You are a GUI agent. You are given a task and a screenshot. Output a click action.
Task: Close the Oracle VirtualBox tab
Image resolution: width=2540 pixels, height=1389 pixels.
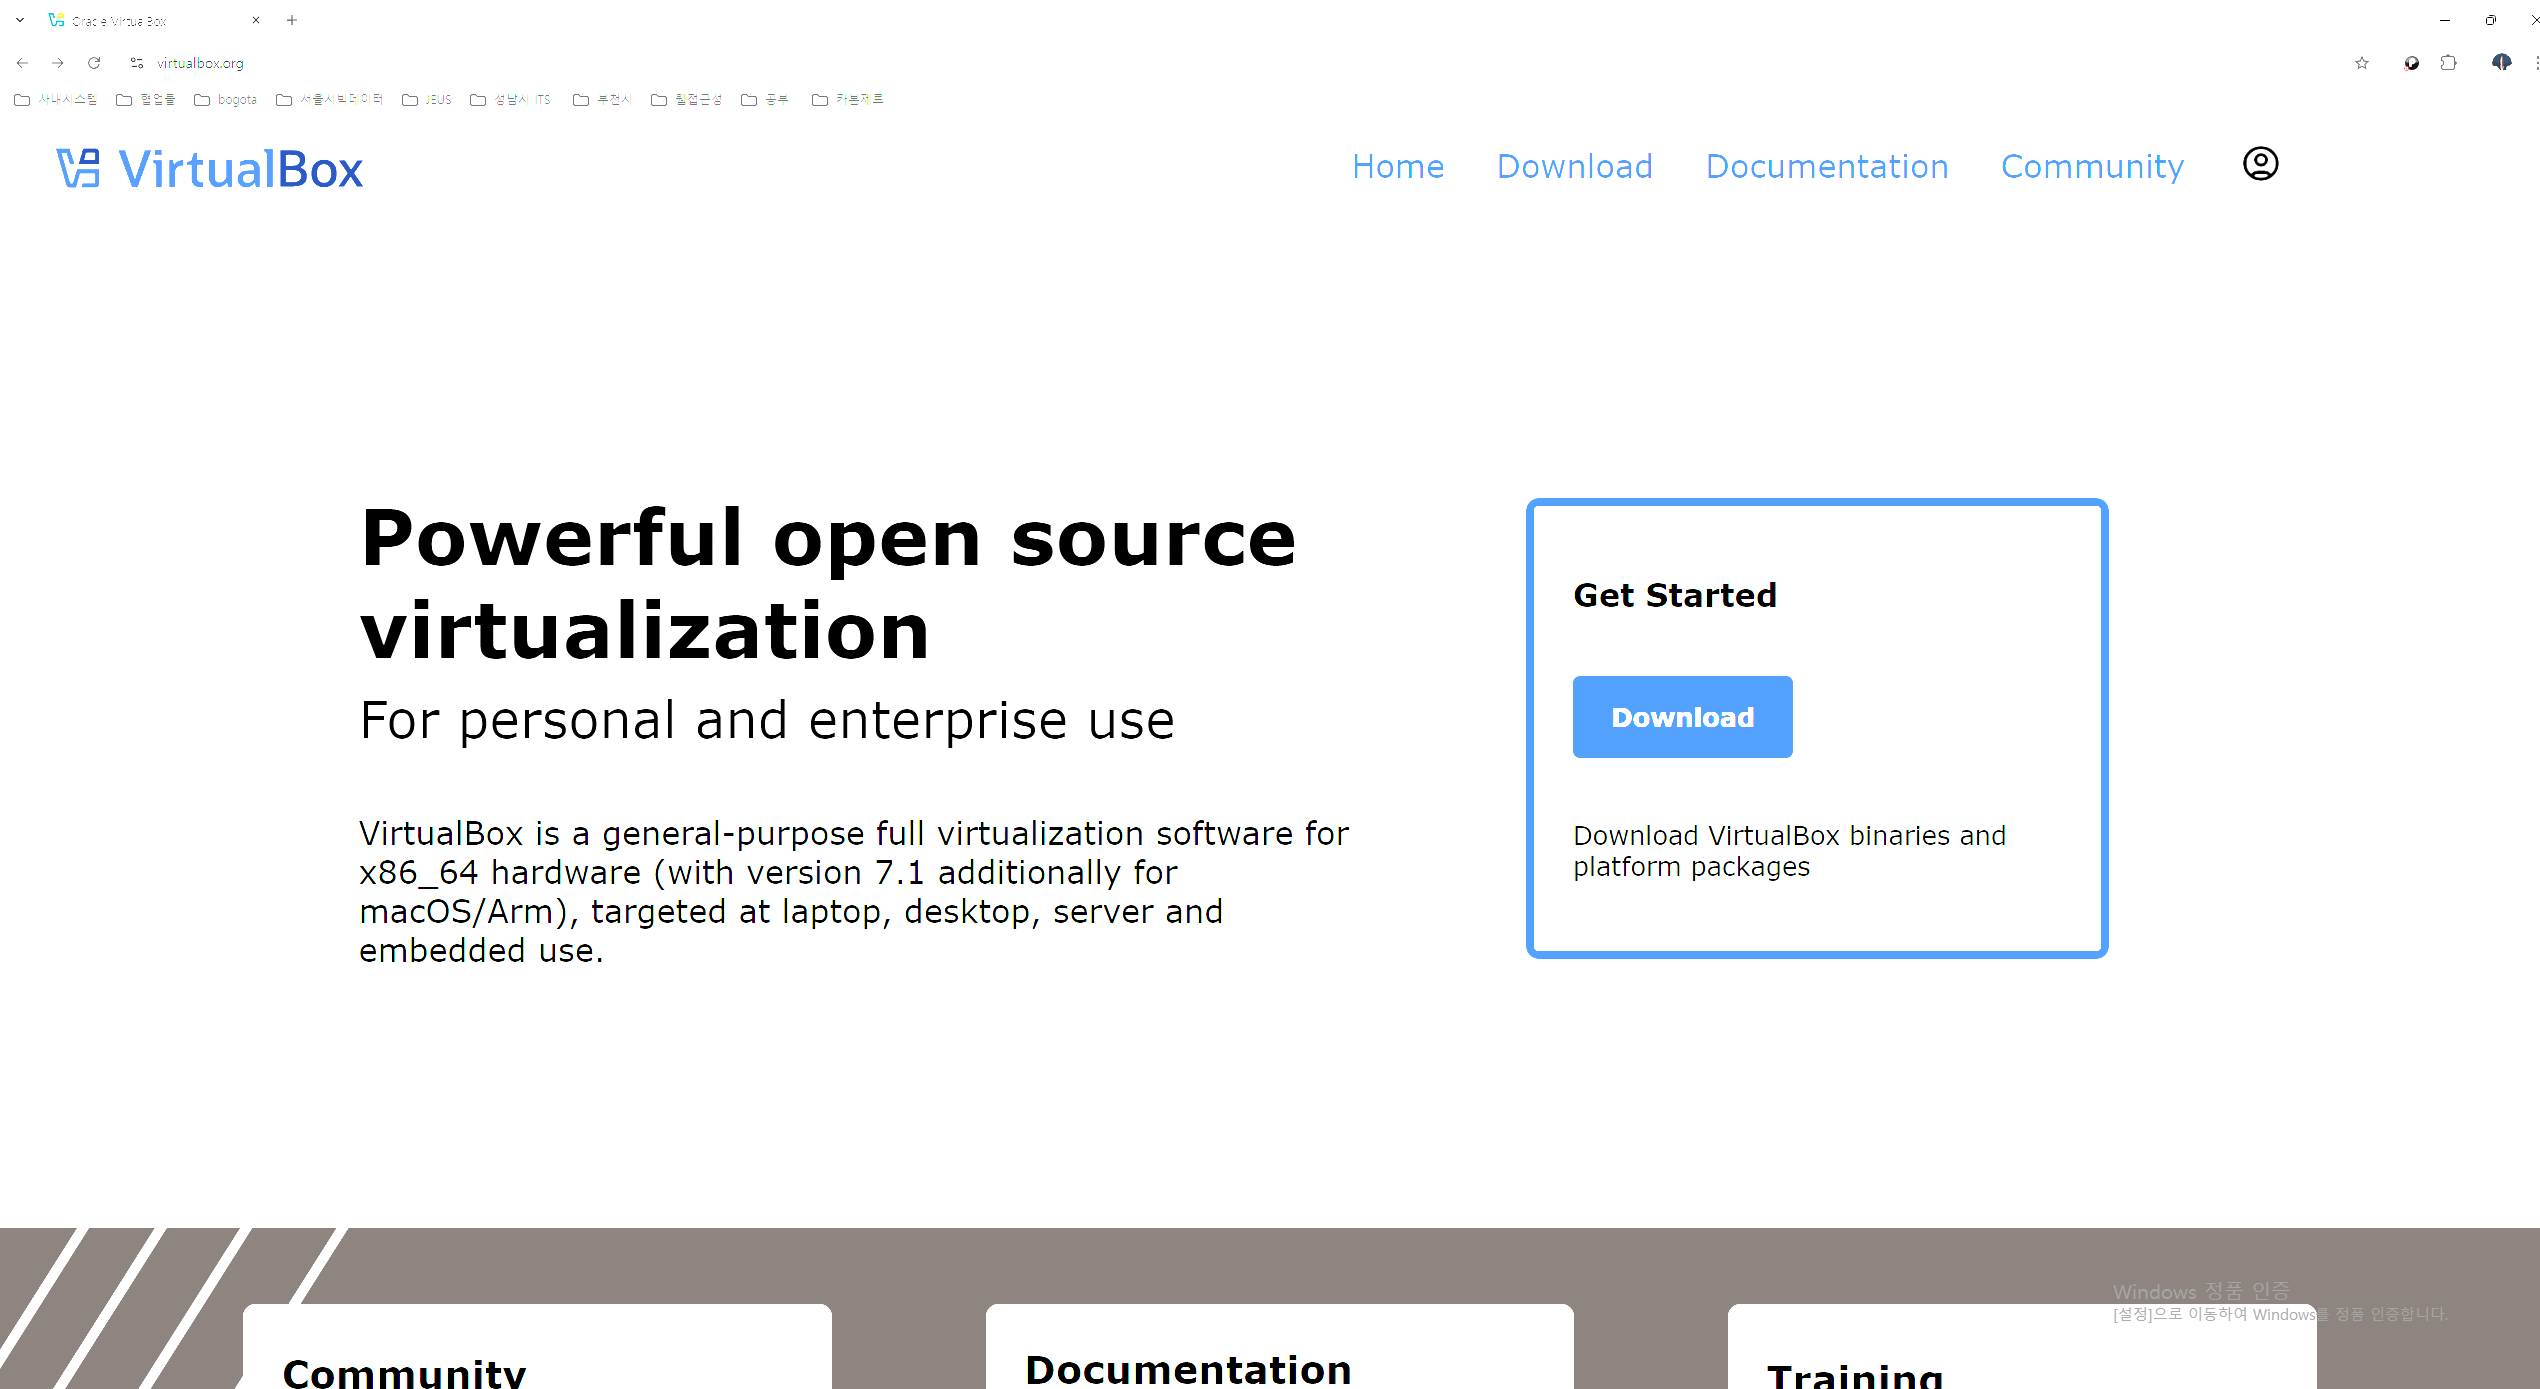[x=256, y=20]
